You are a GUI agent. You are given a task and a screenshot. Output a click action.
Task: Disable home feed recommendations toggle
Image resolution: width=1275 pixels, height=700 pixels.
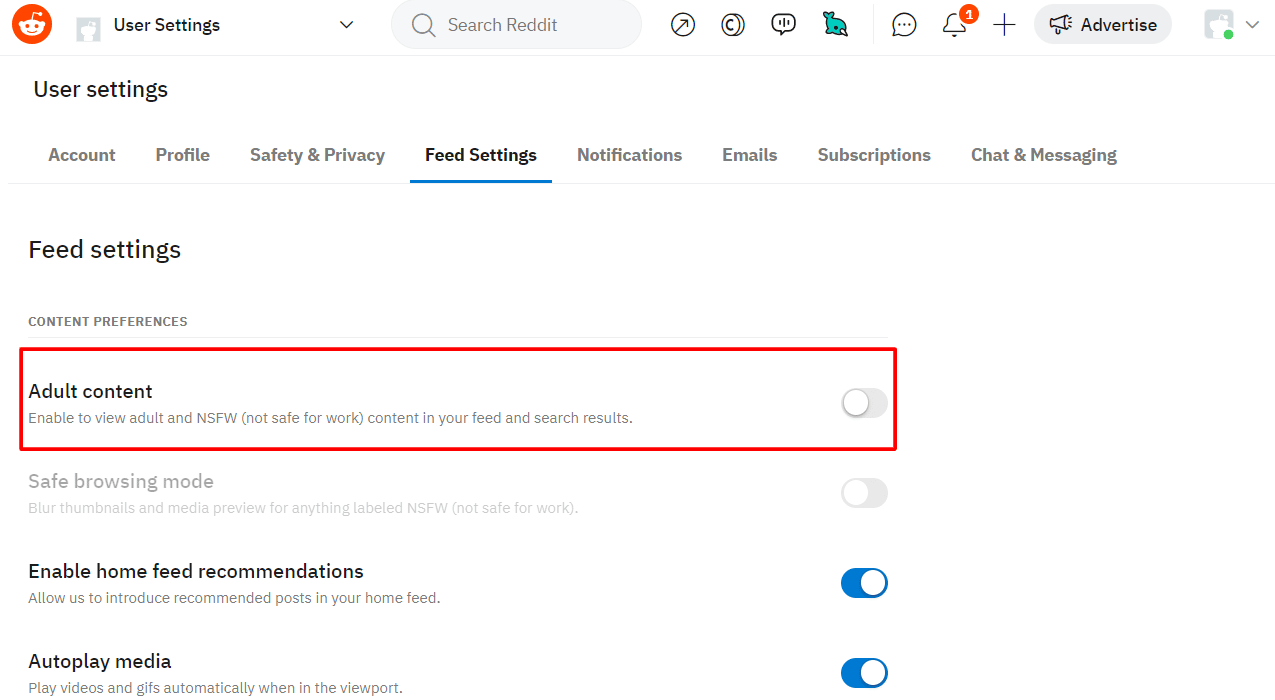click(864, 583)
